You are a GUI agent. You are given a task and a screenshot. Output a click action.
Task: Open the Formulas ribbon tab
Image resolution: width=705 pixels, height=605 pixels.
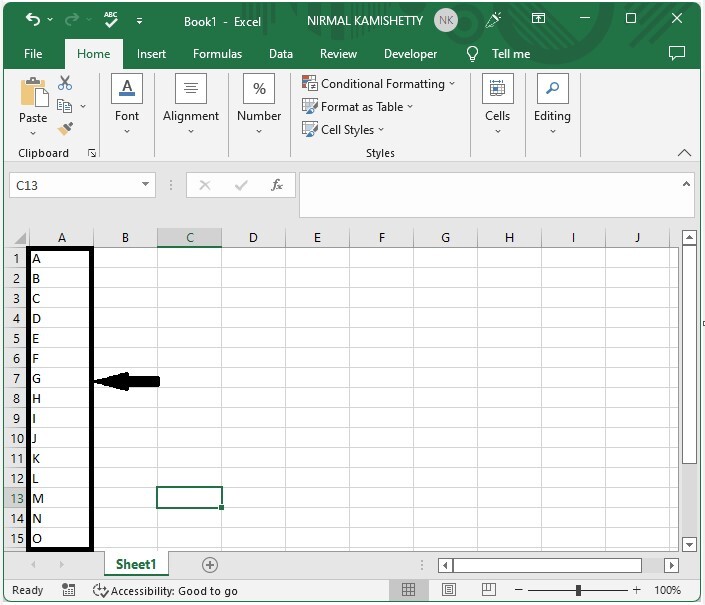click(217, 54)
